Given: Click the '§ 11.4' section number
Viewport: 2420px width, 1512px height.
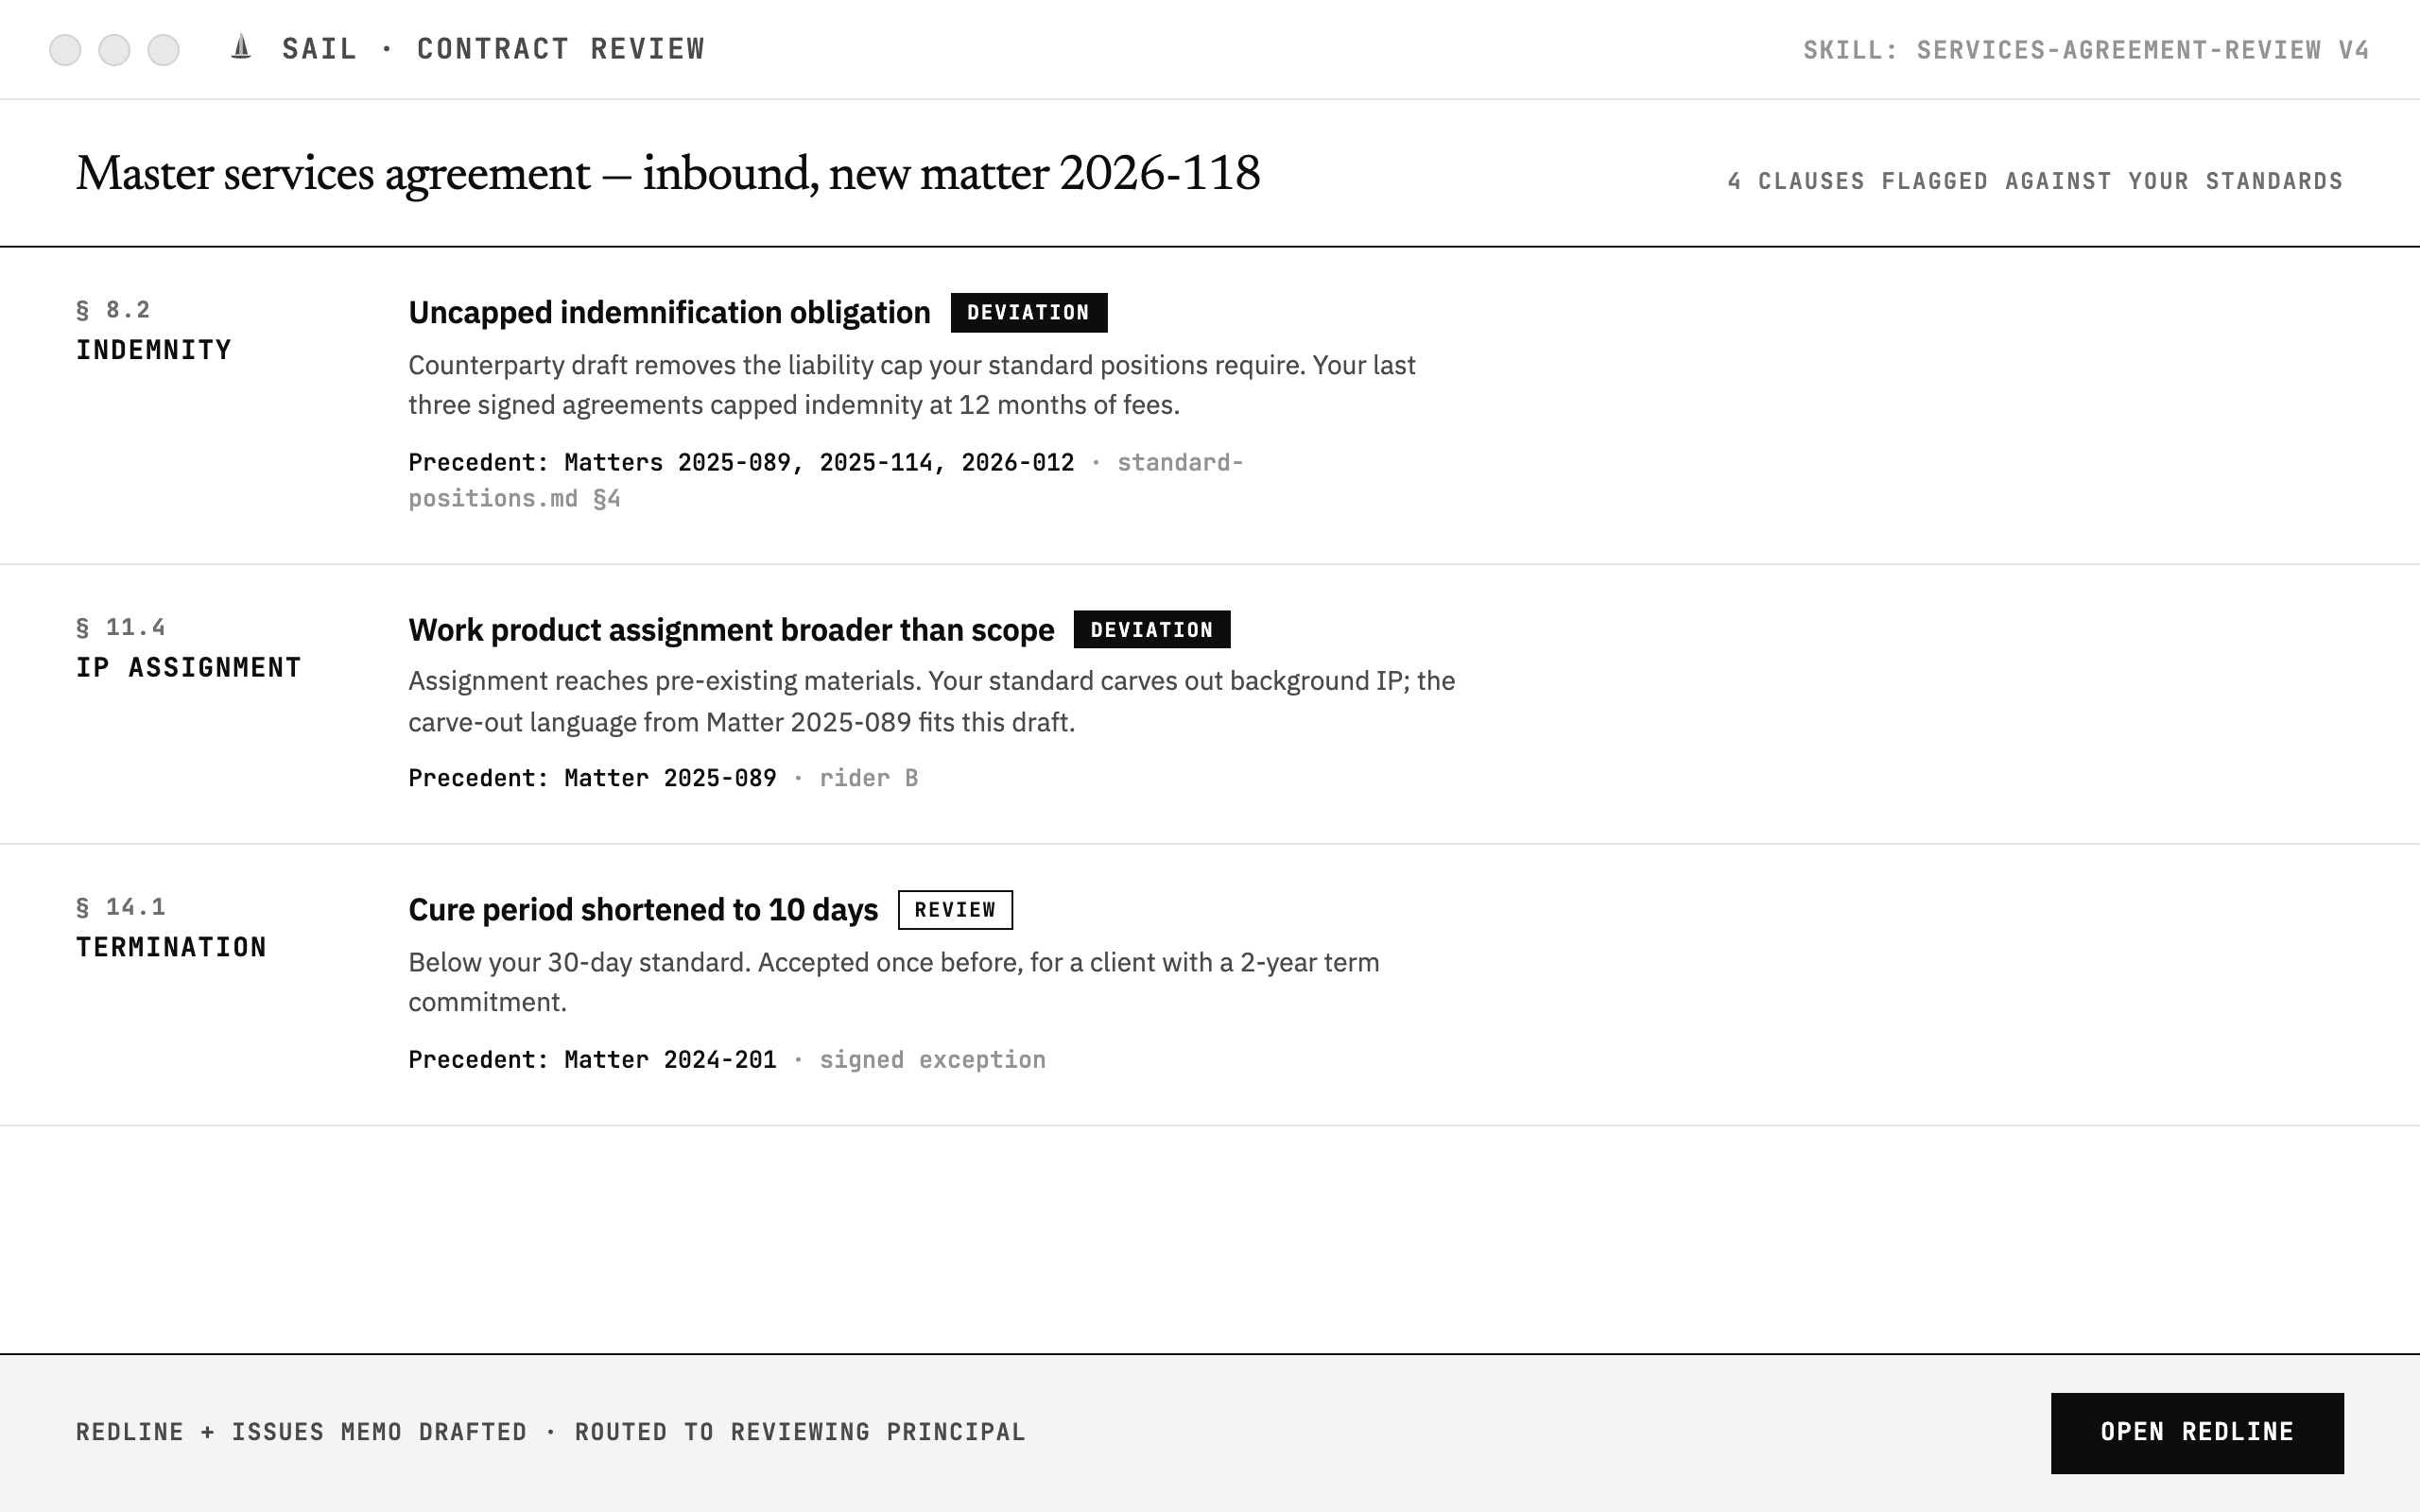Looking at the screenshot, I should (121, 627).
